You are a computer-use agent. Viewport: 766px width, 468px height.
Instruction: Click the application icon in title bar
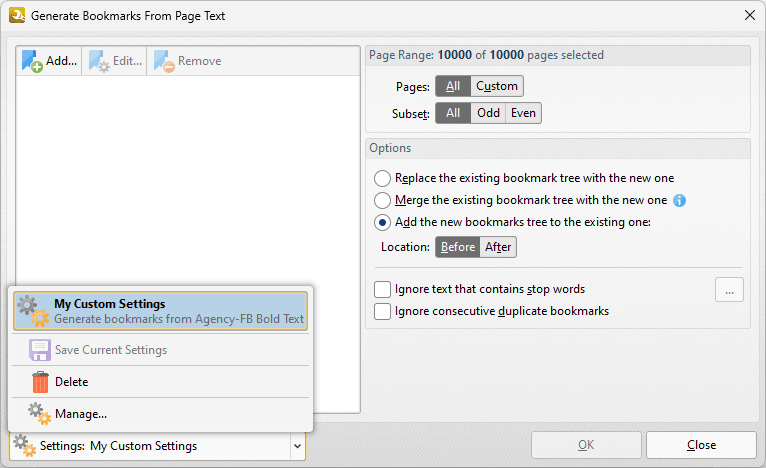(17, 15)
